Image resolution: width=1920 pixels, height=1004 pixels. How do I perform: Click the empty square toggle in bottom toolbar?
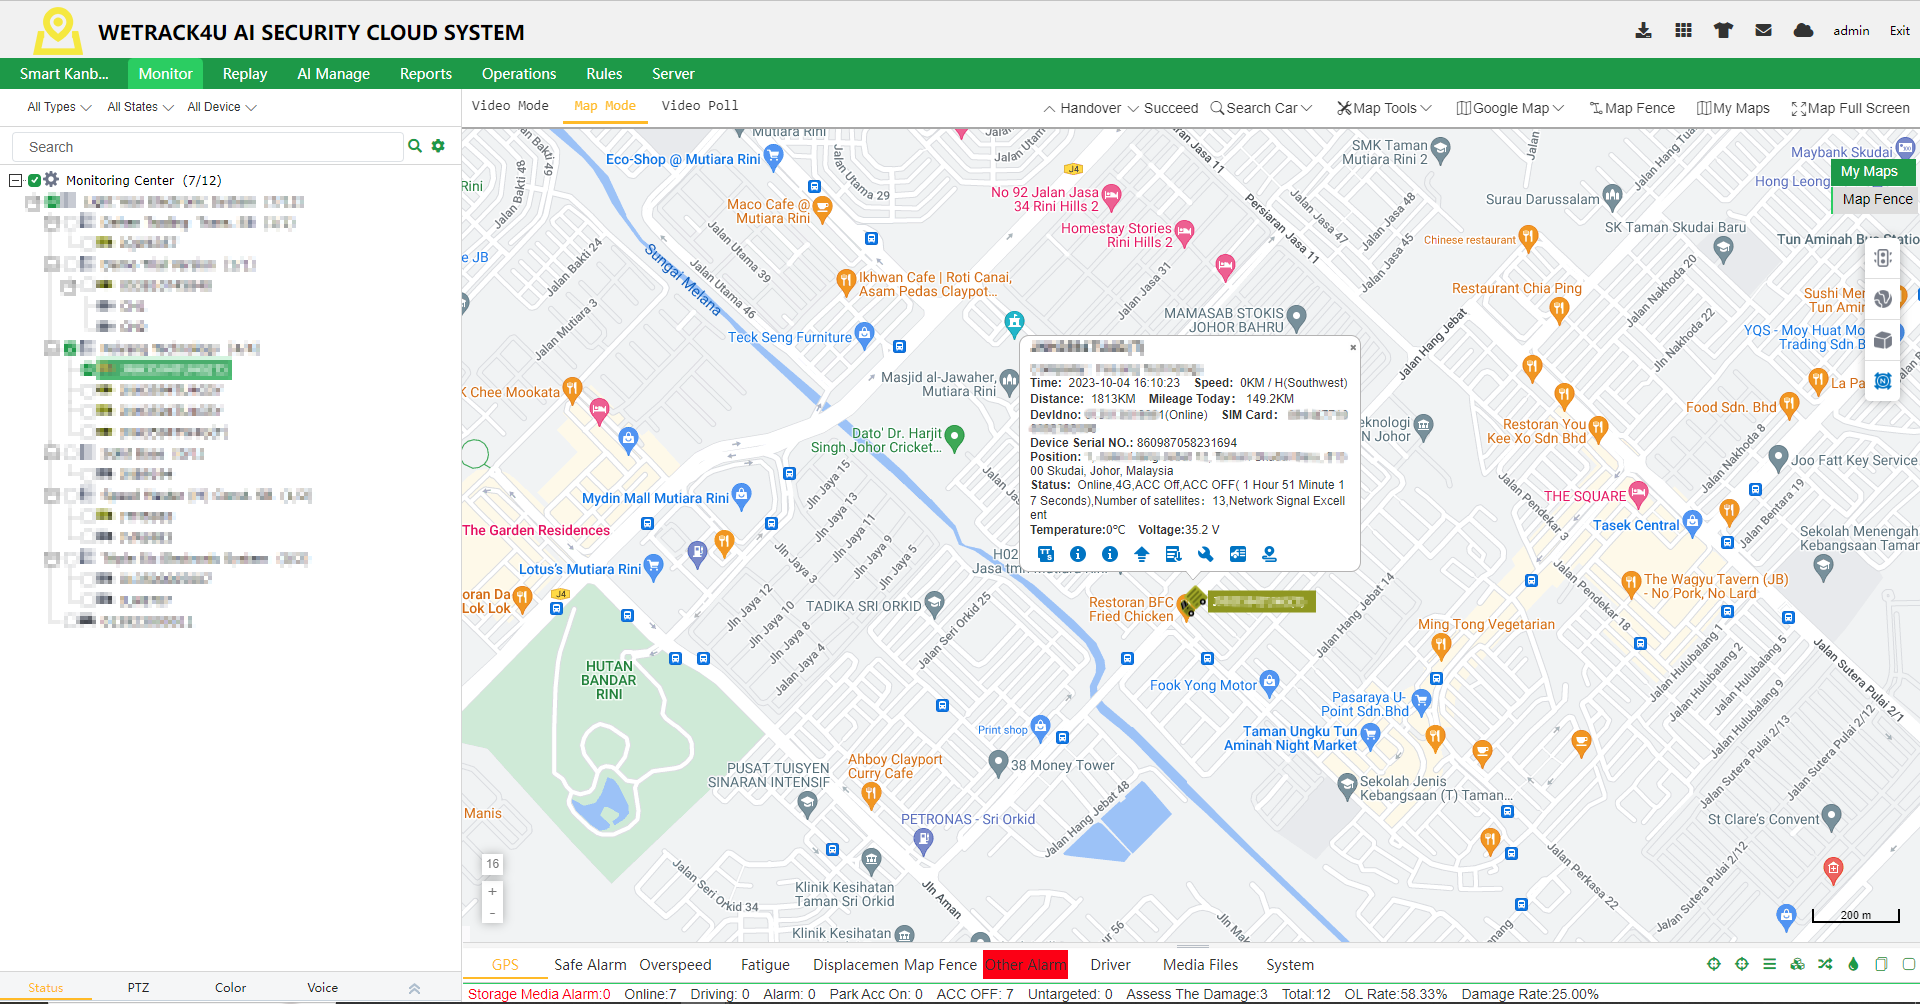tap(1908, 964)
